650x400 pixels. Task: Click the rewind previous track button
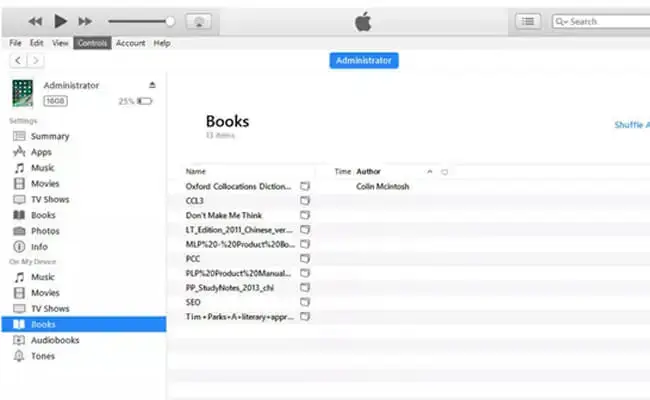(35, 21)
